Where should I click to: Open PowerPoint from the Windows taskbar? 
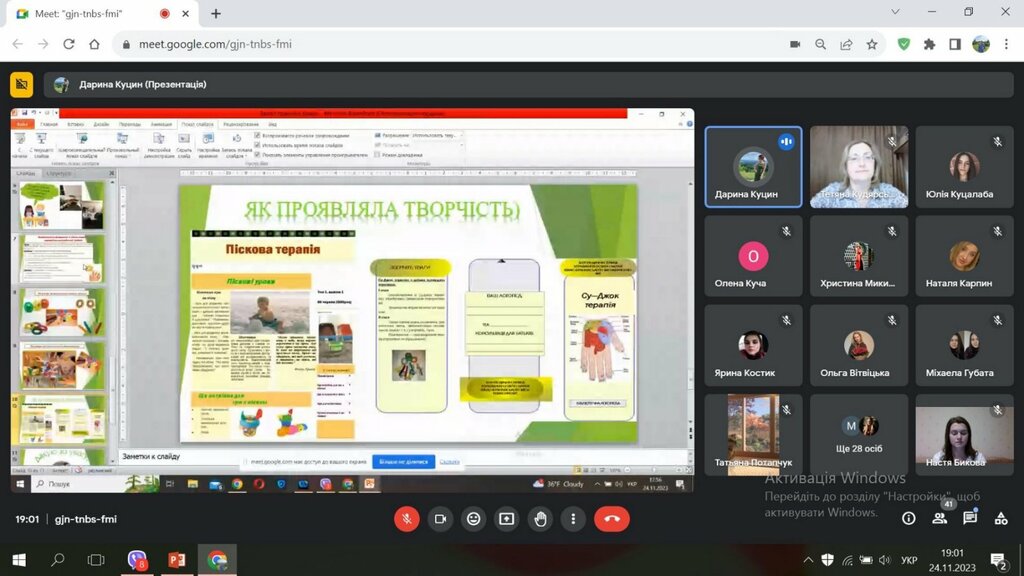pyautogui.click(x=178, y=560)
